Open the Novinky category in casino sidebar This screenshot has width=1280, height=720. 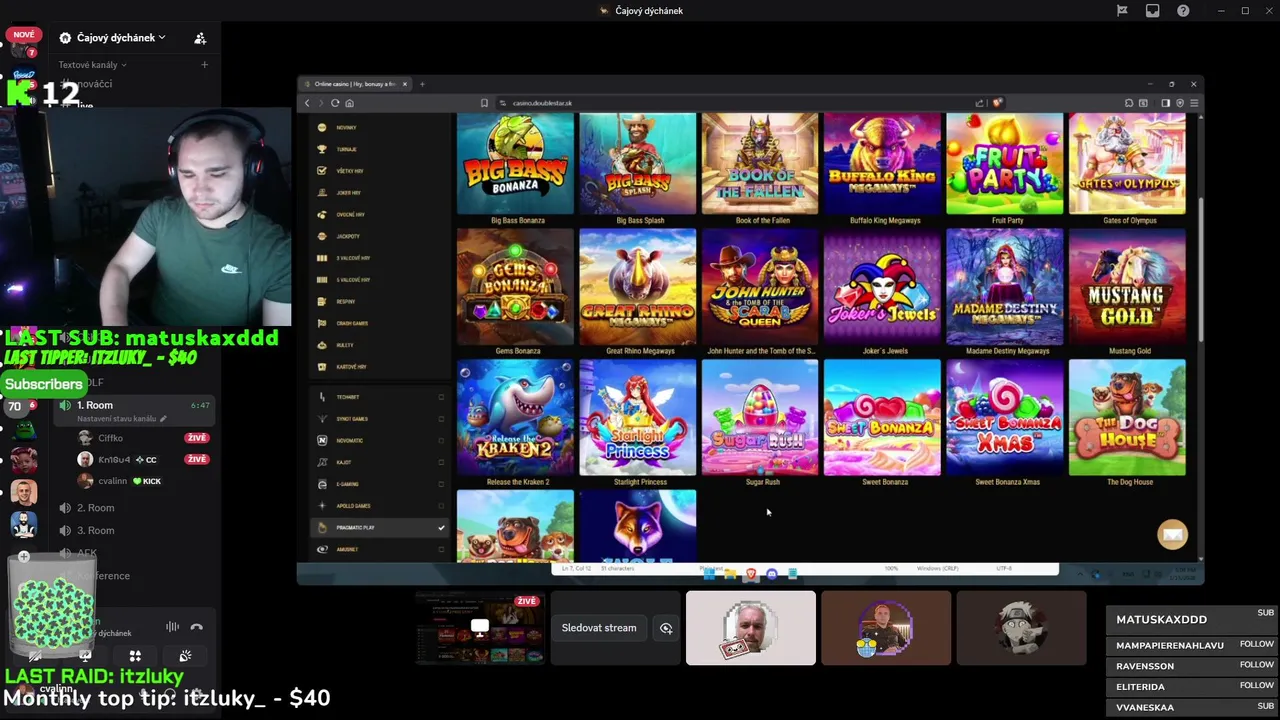[x=346, y=128]
